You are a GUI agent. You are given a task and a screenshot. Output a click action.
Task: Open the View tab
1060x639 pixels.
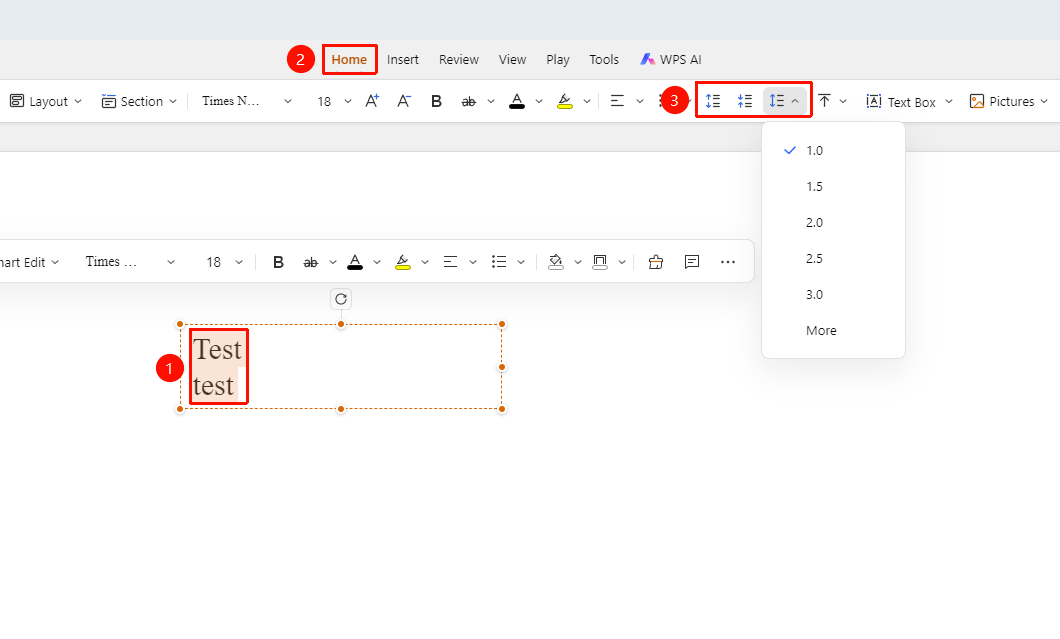[512, 60]
